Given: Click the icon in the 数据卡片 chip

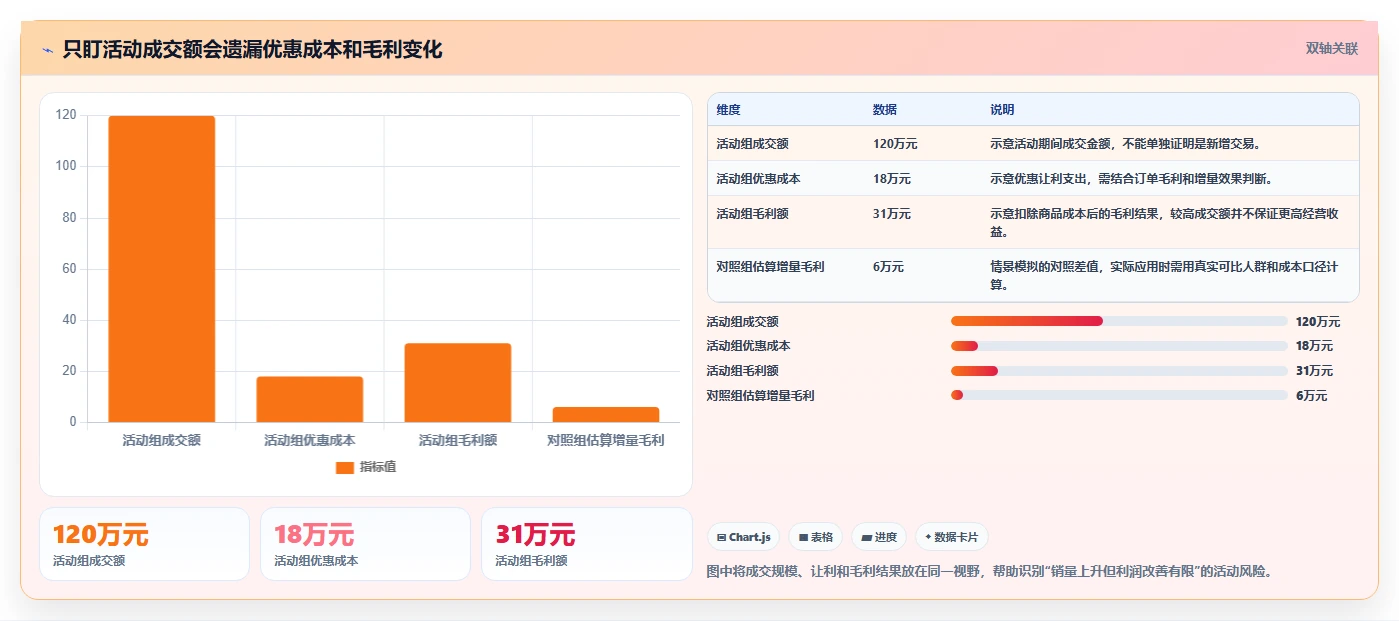Looking at the screenshot, I should tap(929, 537).
